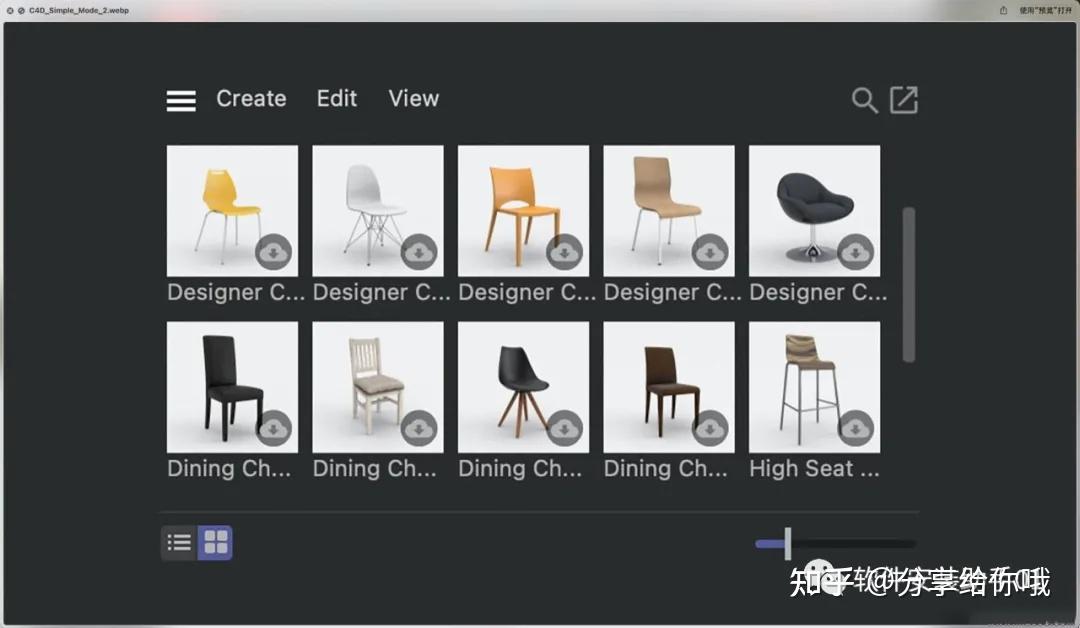Screen dimensions: 1080x628
Task: Open the Create menu
Action: [250, 98]
